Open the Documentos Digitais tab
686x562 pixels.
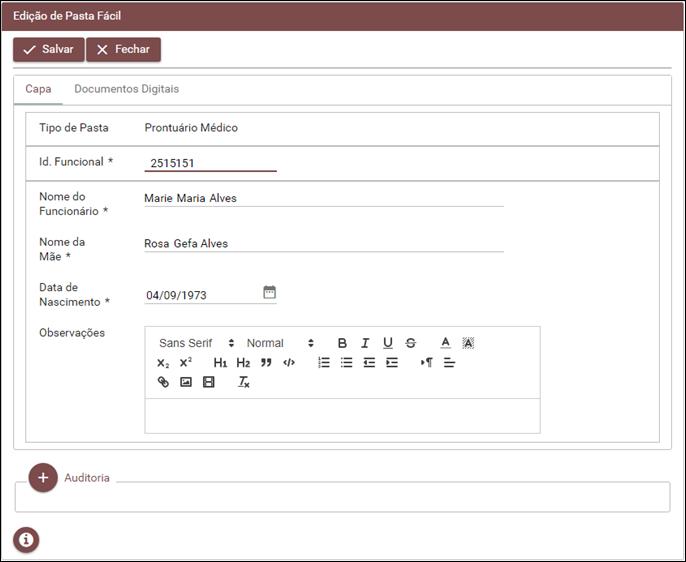pyautogui.click(x=126, y=89)
